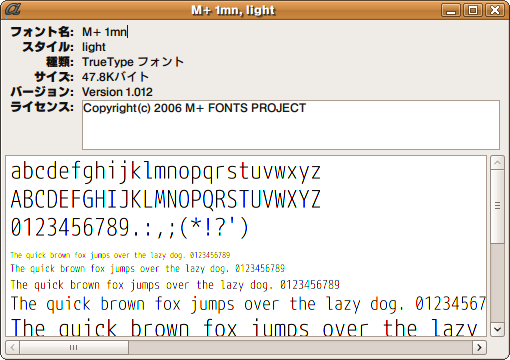Open the window menu icon in title bar

tap(13, 10)
